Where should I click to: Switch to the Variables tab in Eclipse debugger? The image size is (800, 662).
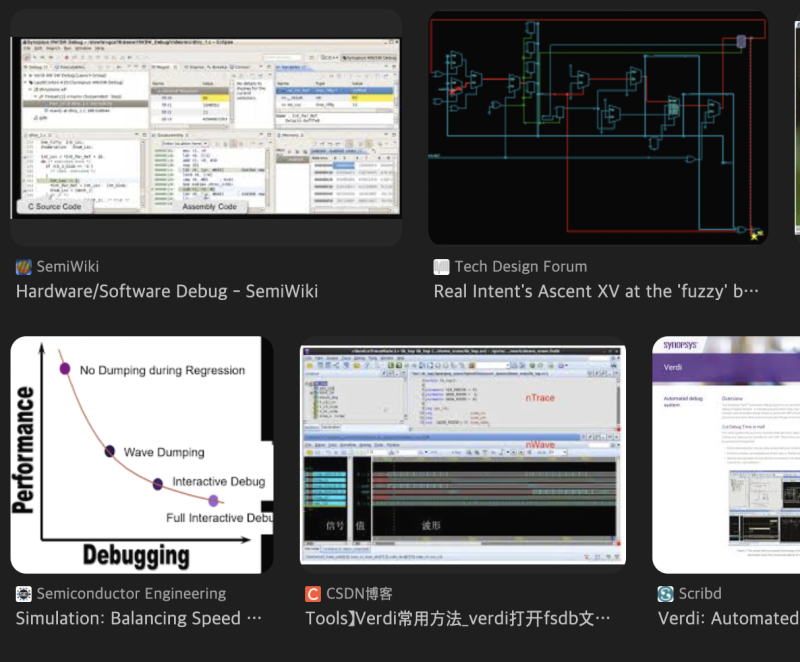point(290,65)
